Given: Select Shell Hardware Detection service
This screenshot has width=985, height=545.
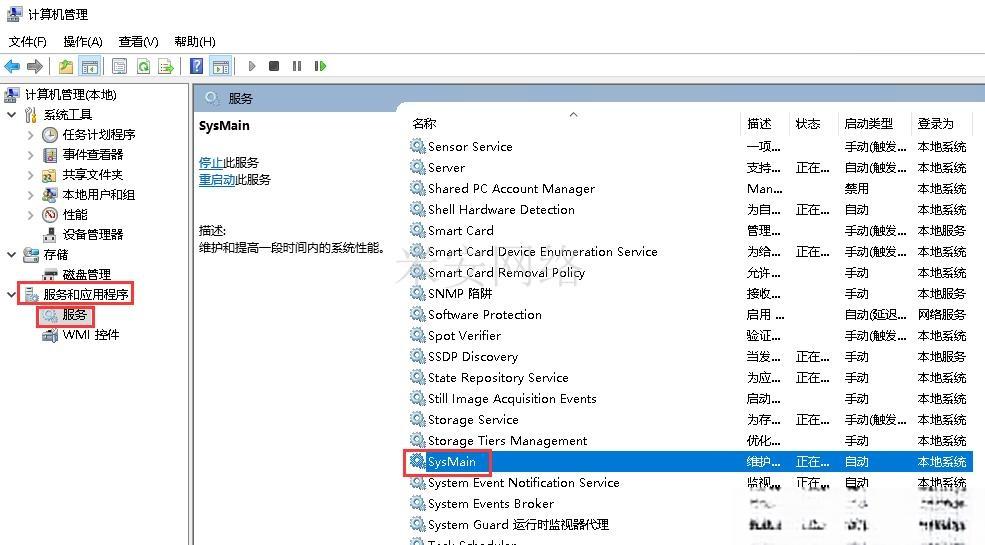Looking at the screenshot, I should [690, 210].
